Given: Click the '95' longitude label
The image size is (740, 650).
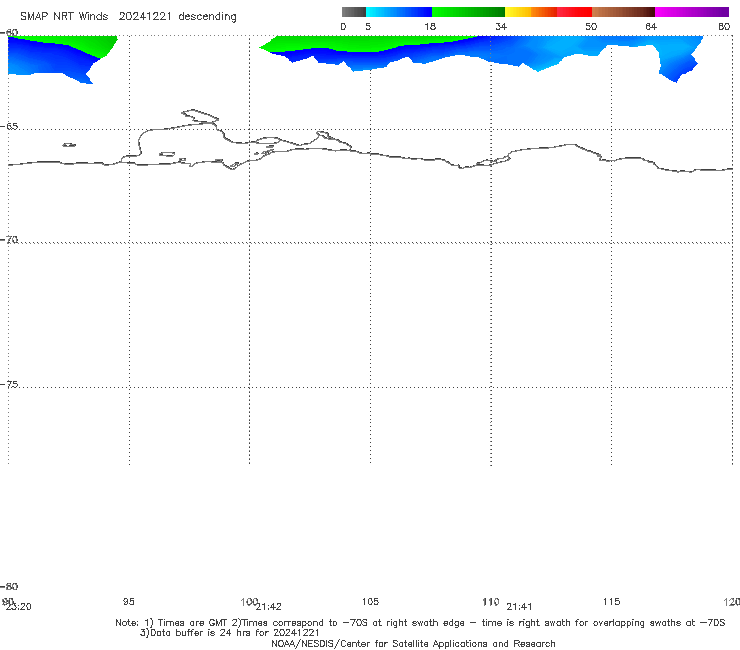Looking at the screenshot, I should pos(128,601).
